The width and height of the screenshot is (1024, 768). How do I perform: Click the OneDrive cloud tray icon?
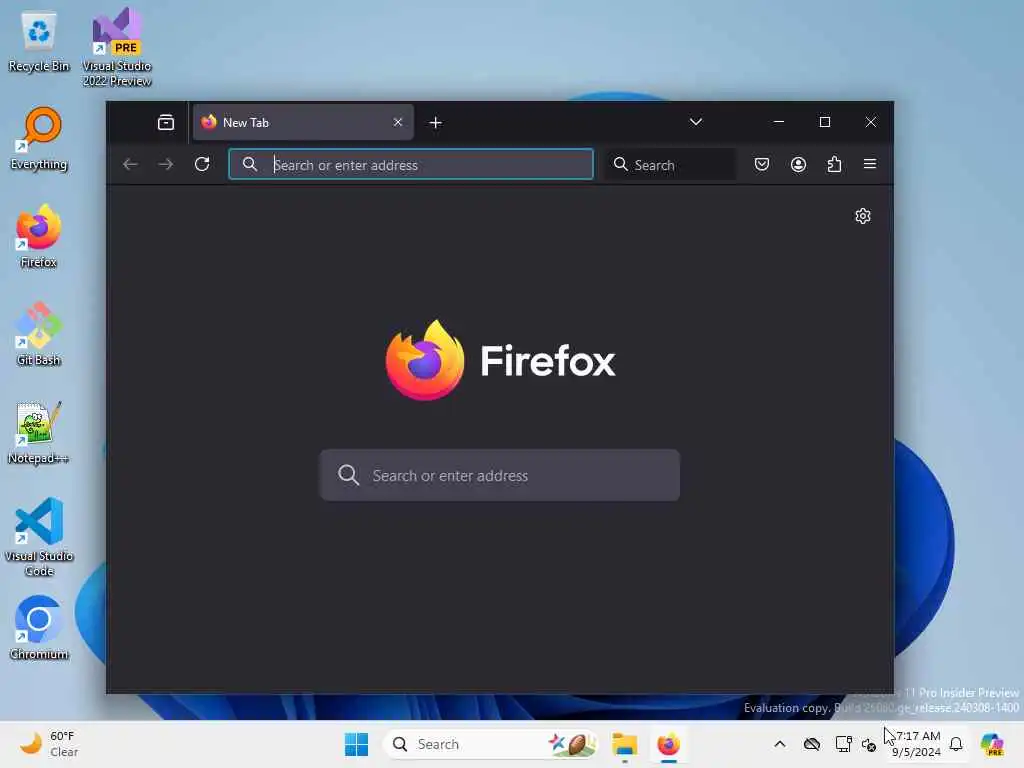[x=812, y=744]
